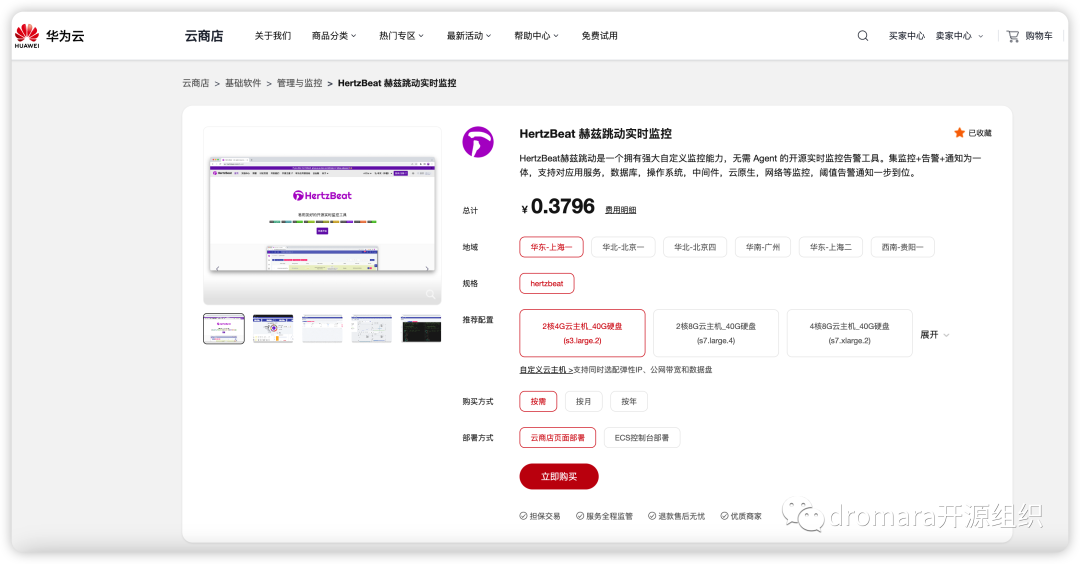The height and width of the screenshot is (564, 1080).
Task: Open 免费试用 menu item
Action: point(599,36)
